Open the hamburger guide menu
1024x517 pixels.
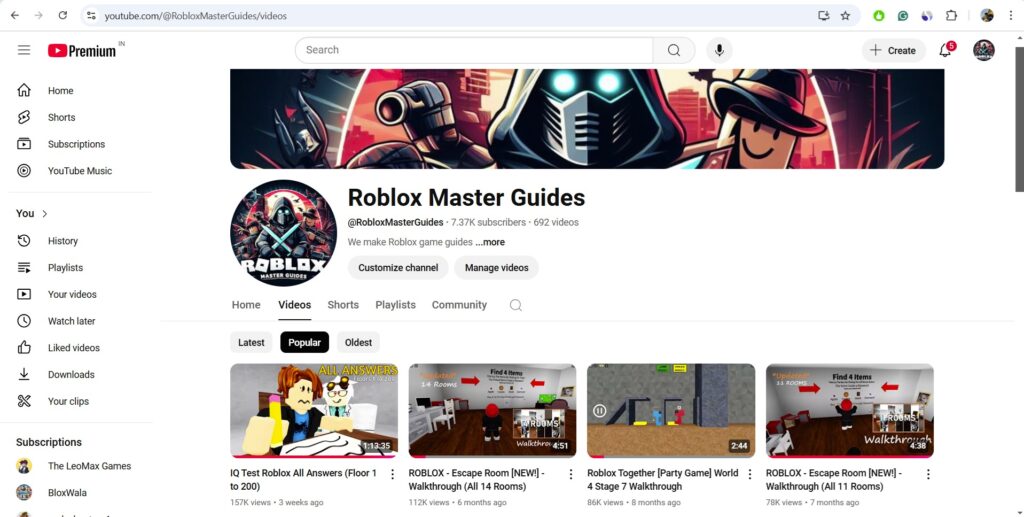24,50
